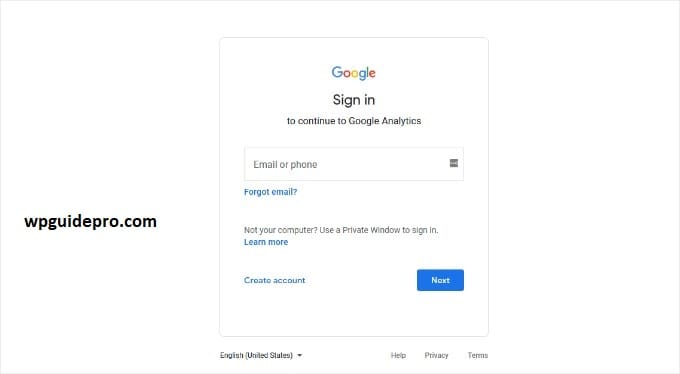The width and height of the screenshot is (680, 374).
Task: Click the red letter e in Google logo
Action: click(x=372, y=74)
